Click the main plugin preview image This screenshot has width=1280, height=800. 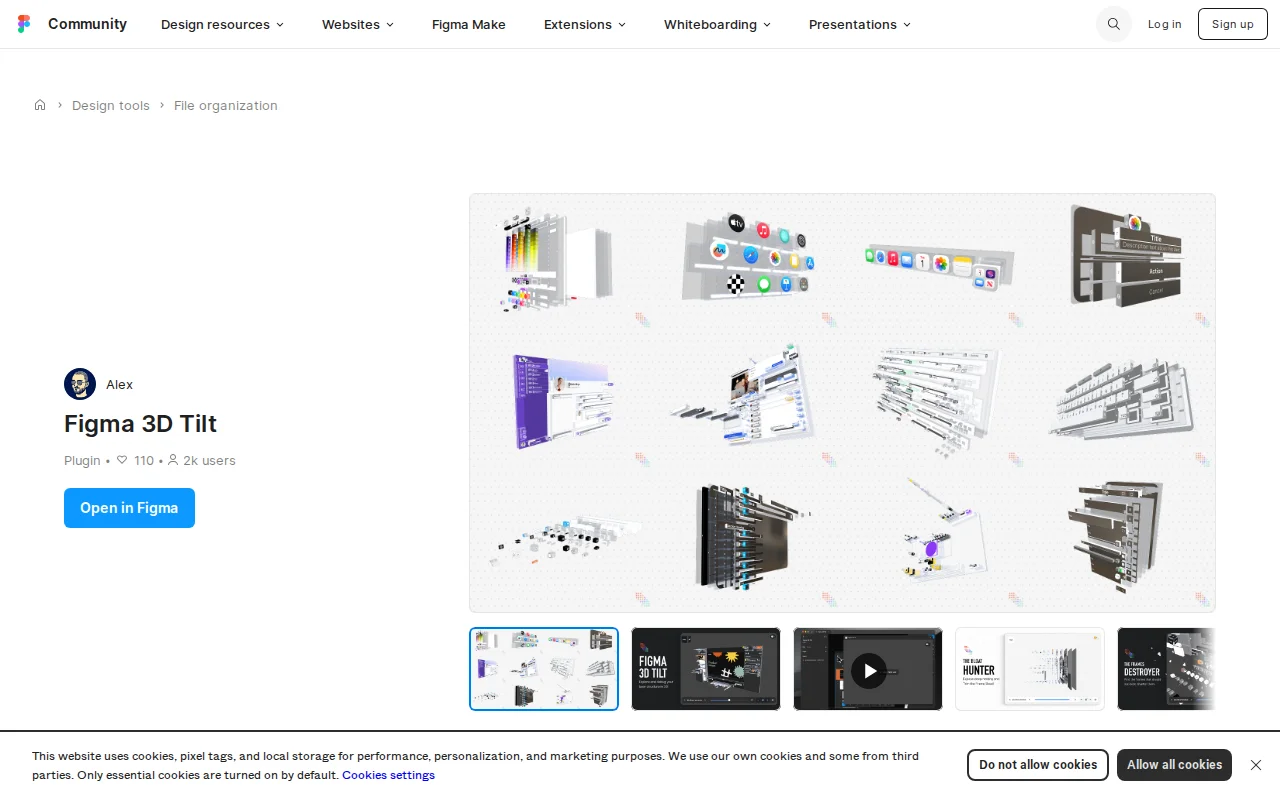pos(842,403)
